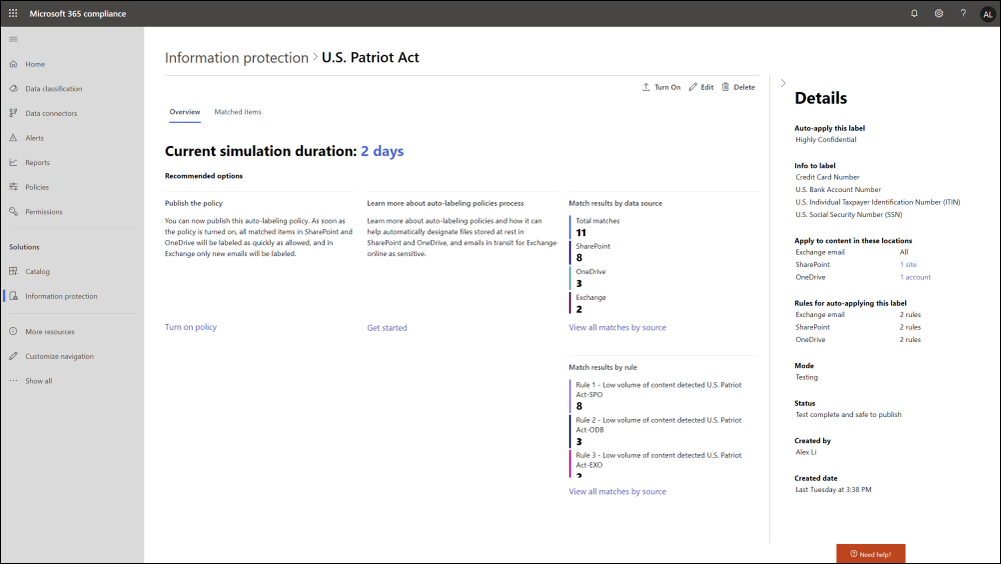
Task: Click the Information protection lock icon
Action: pos(13,296)
